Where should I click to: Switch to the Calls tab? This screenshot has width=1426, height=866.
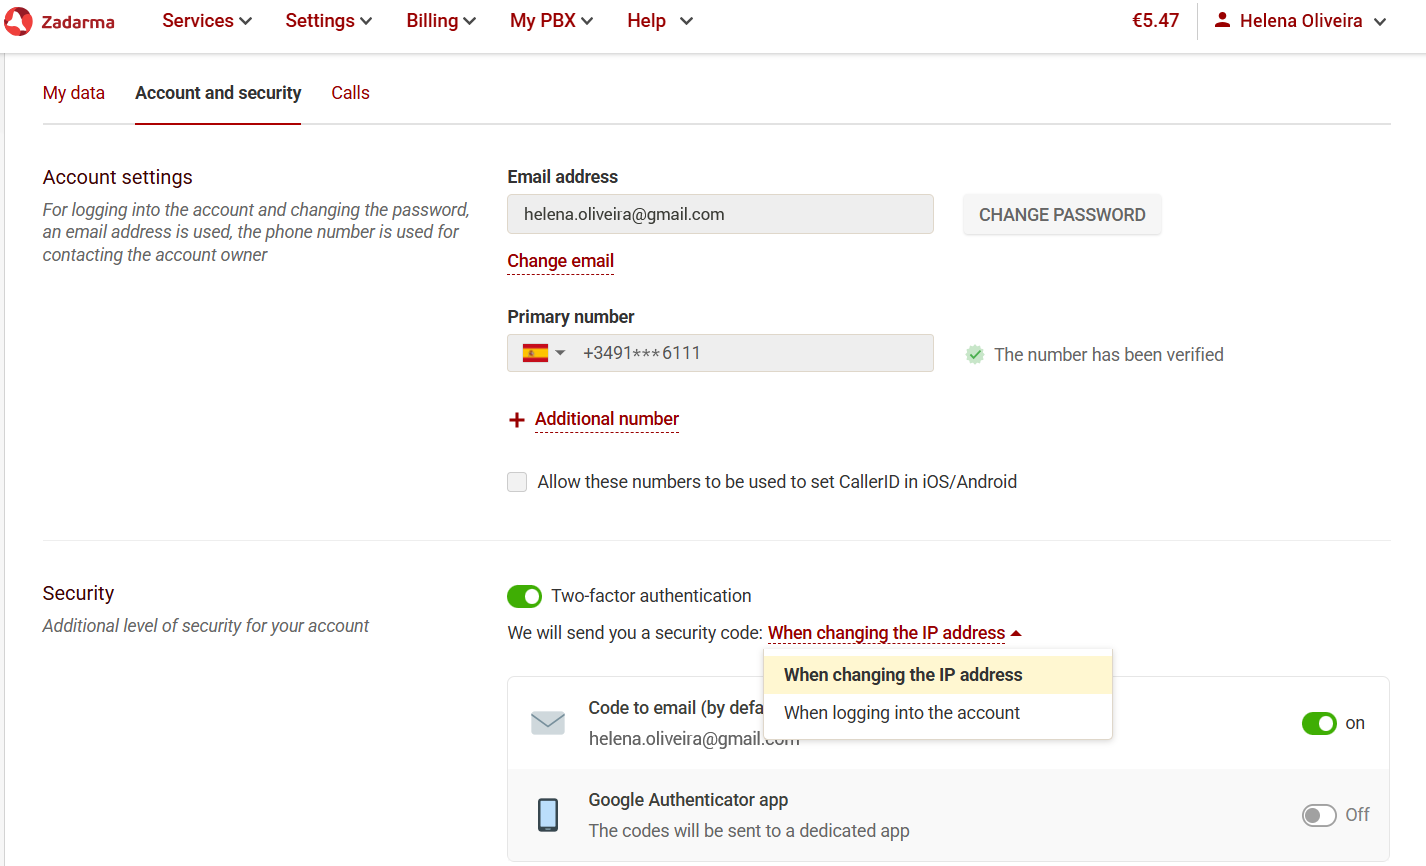pyautogui.click(x=350, y=92)
